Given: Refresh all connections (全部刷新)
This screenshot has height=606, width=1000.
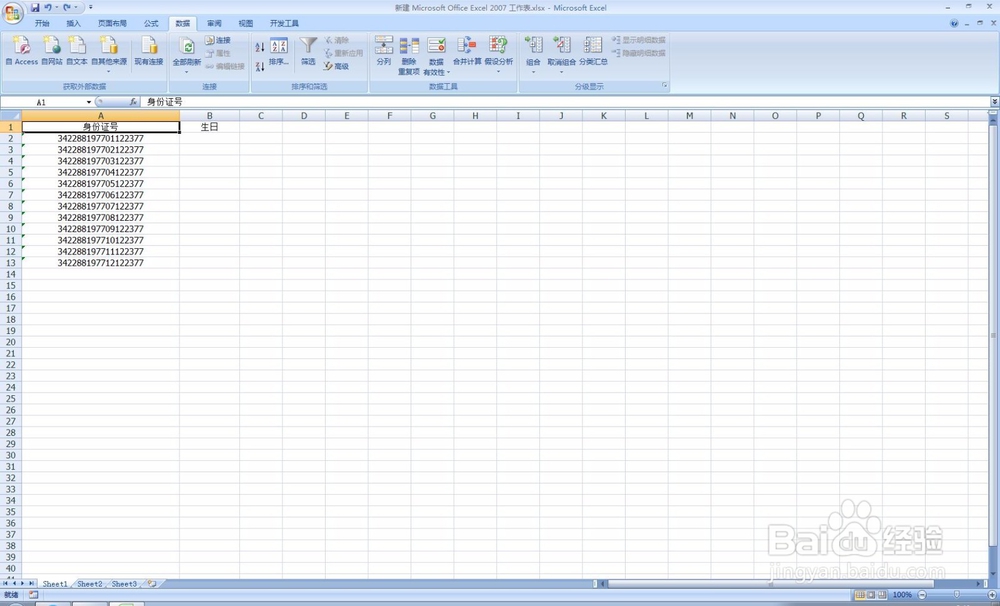Looking at the screenshot, I should tap(187, 54).
